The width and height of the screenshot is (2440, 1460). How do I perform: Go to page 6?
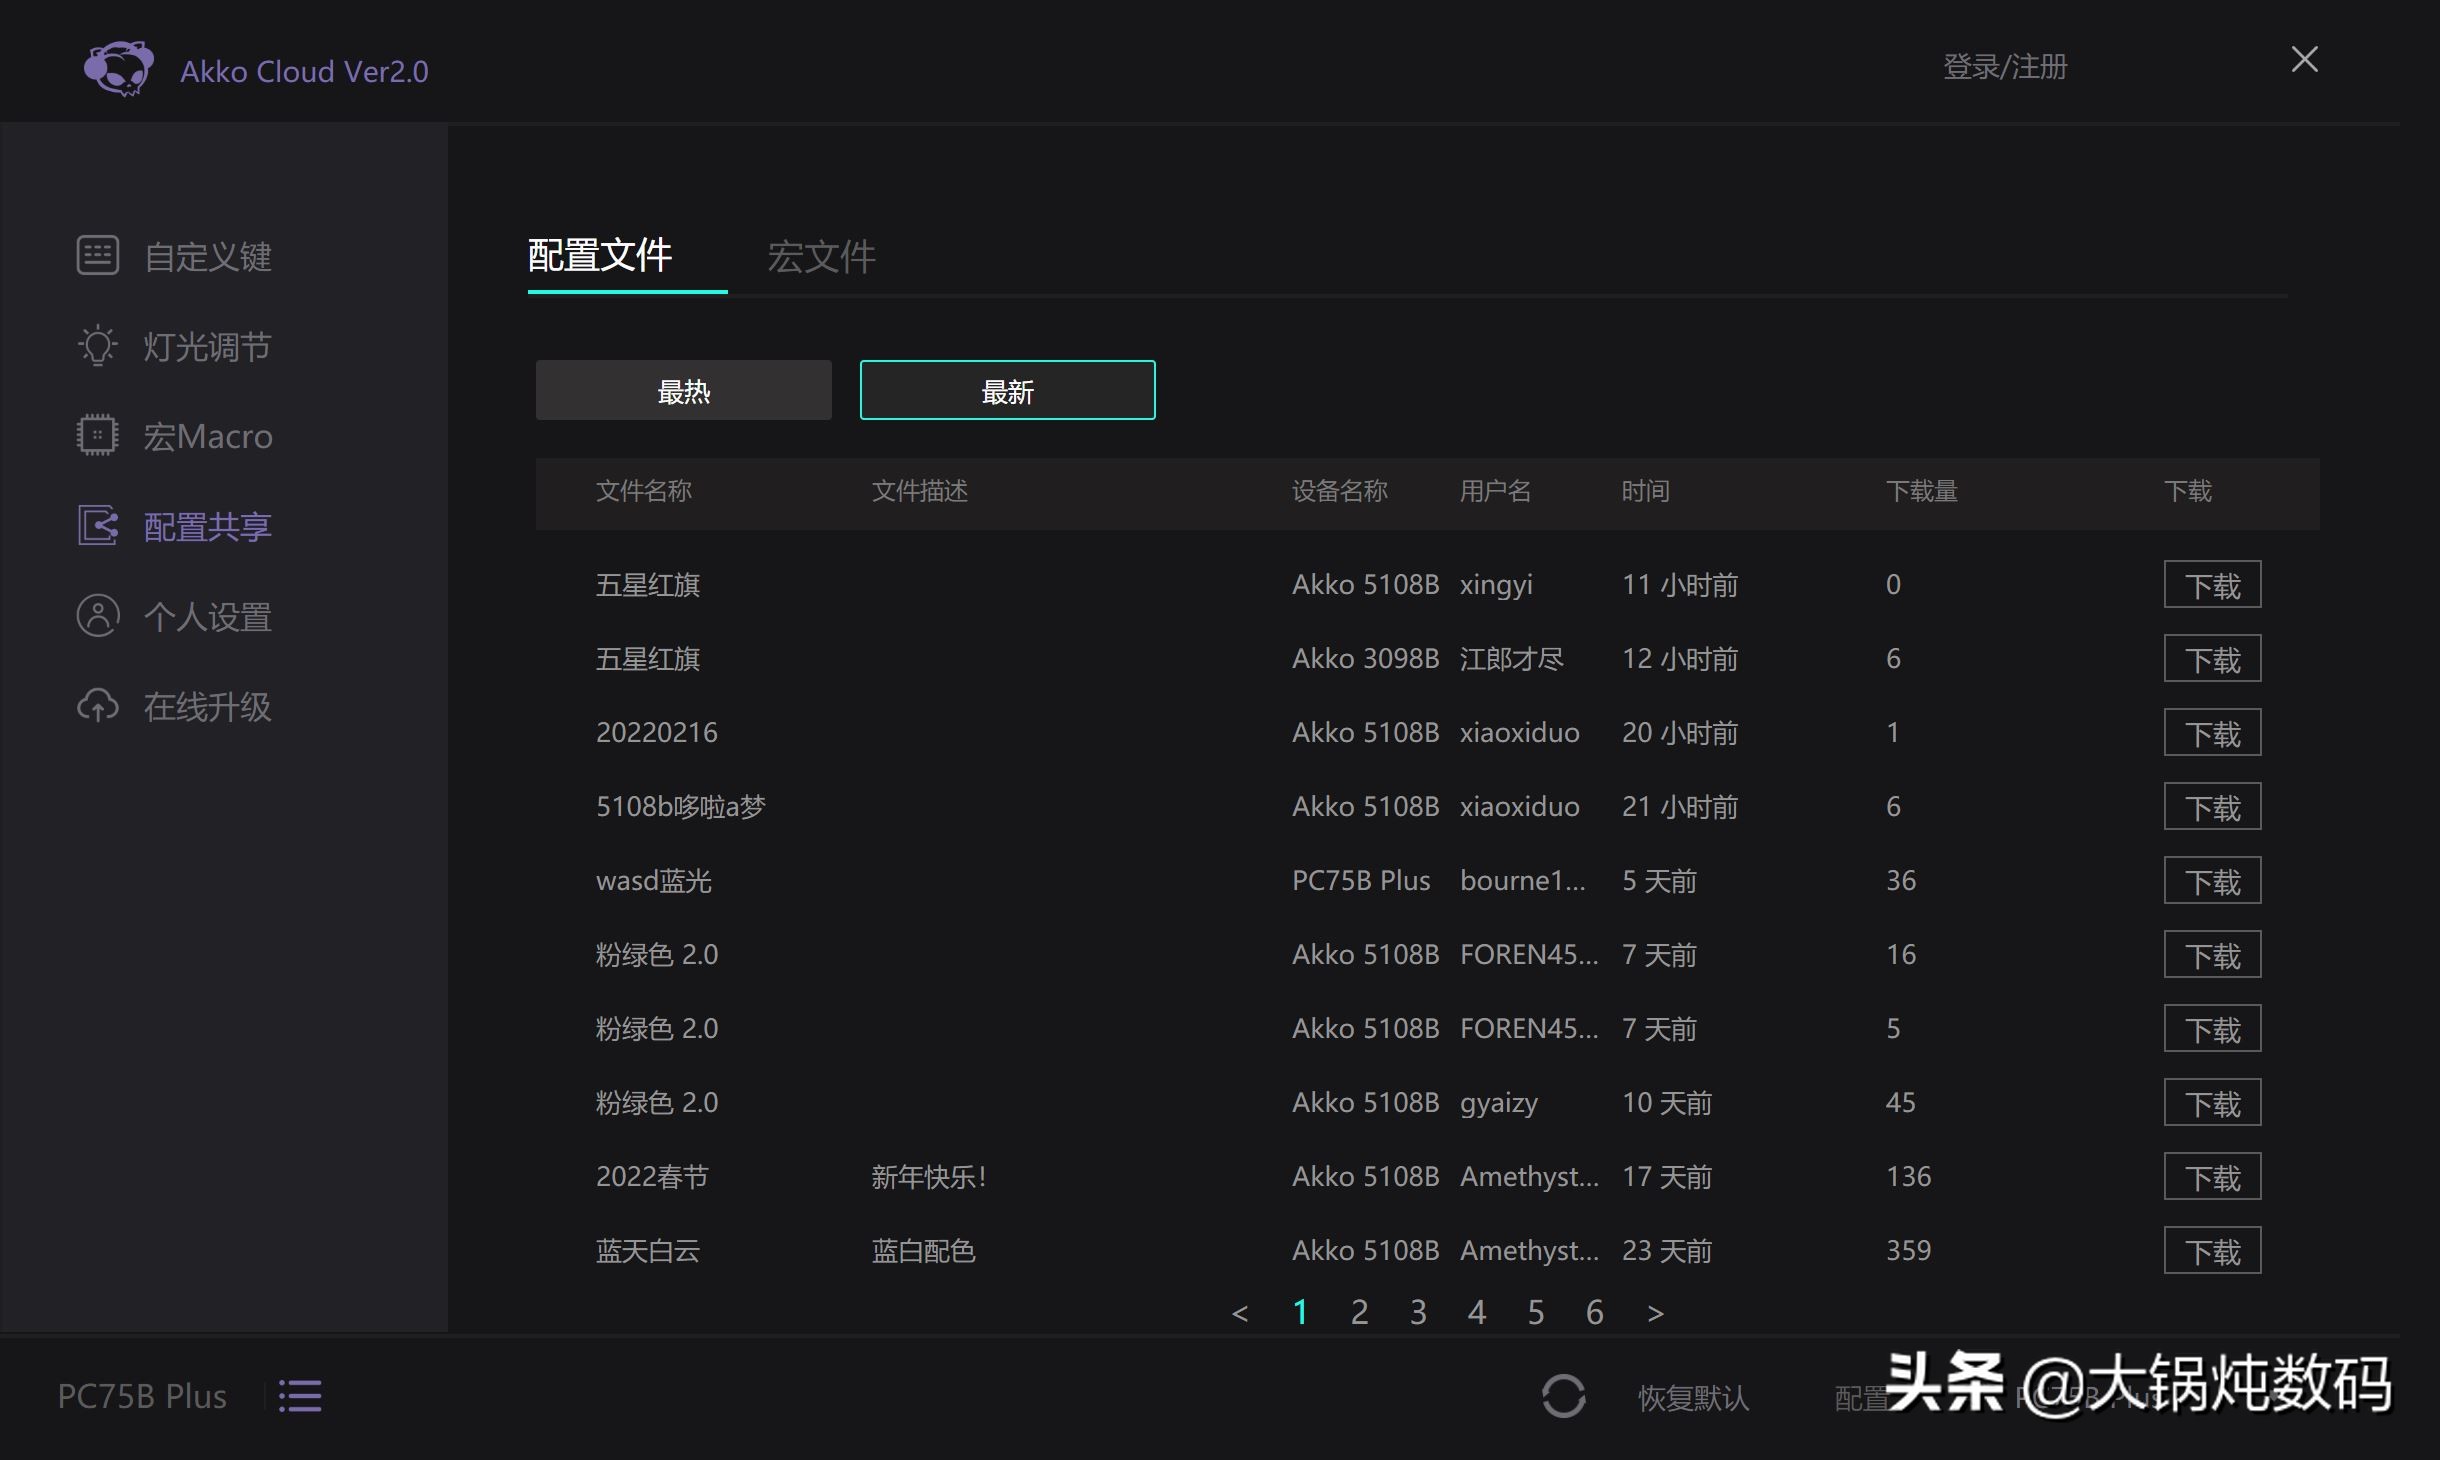pos(1595,1312)
